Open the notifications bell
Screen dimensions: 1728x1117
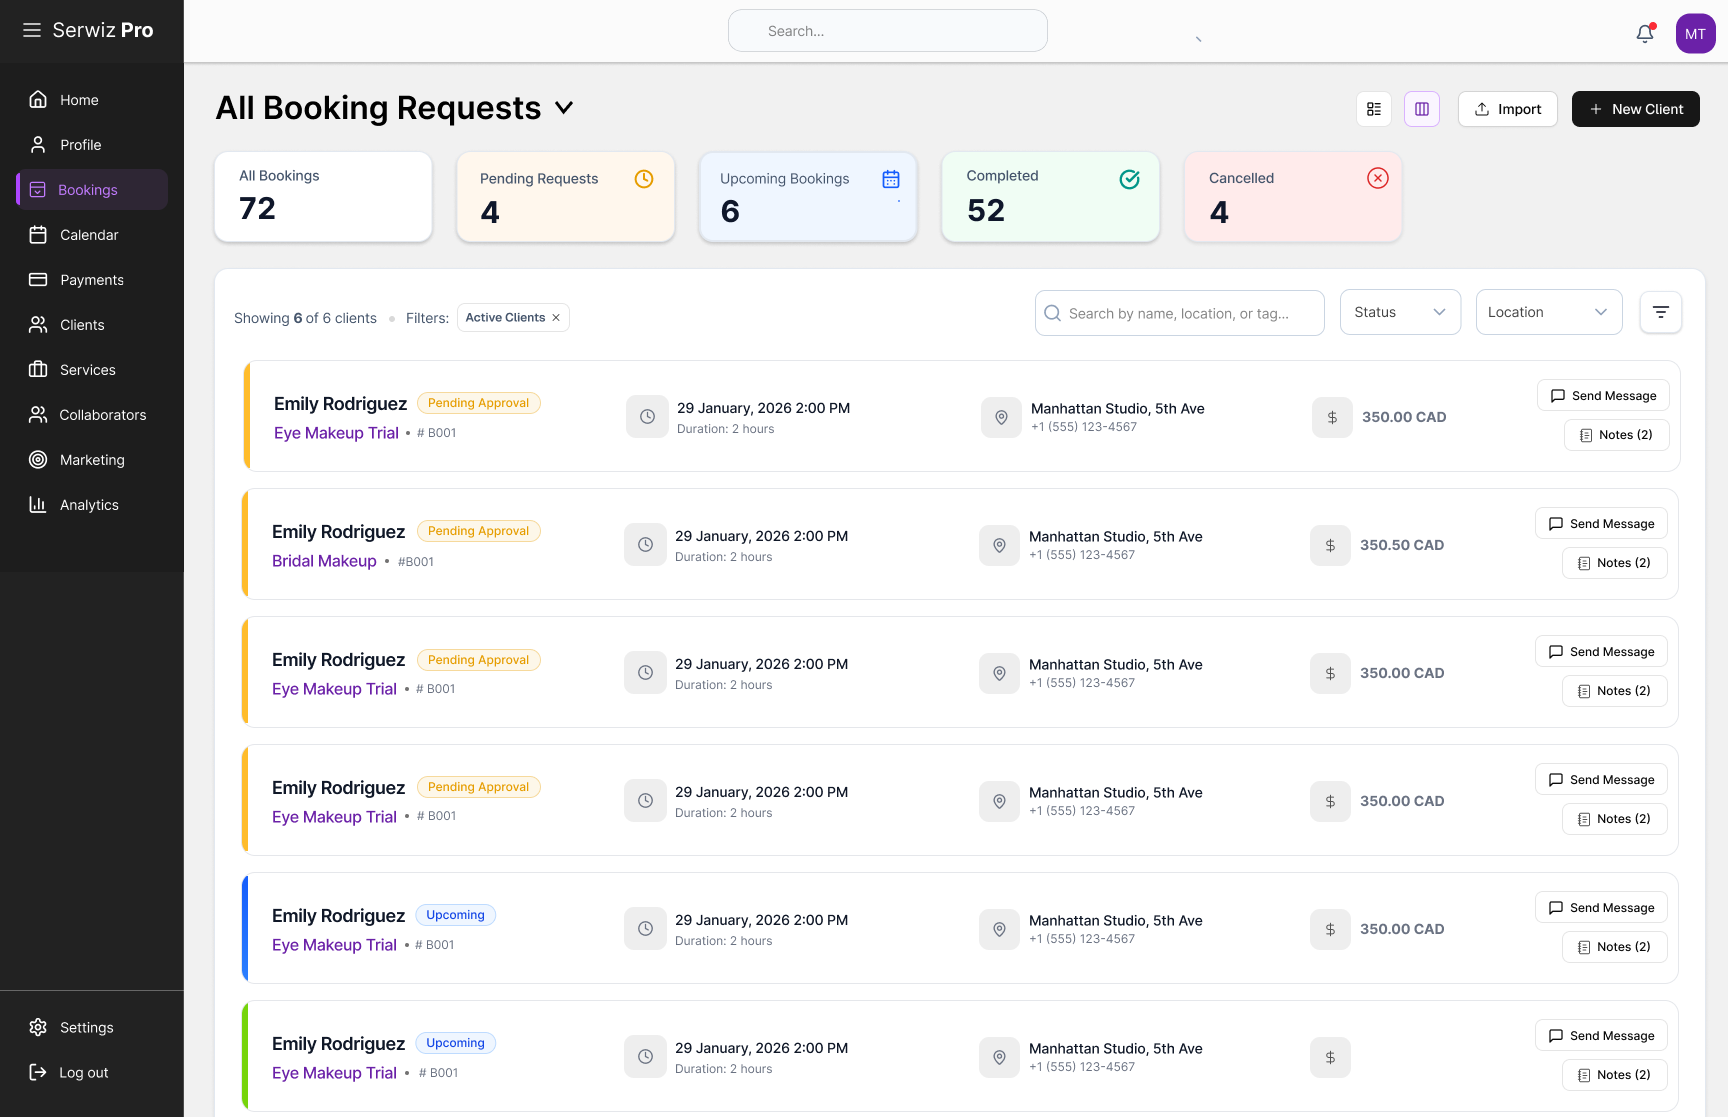[1645, 33]
